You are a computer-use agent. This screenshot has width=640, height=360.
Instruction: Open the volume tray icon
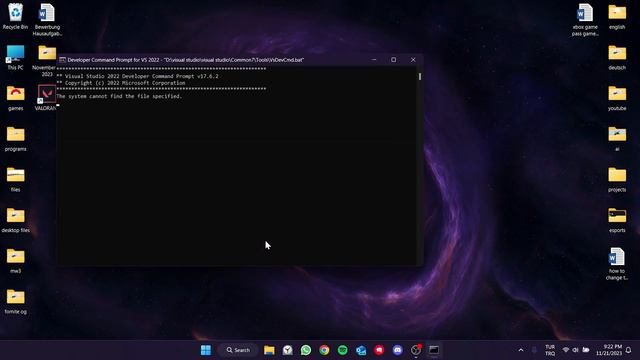(x=576, y=350)
